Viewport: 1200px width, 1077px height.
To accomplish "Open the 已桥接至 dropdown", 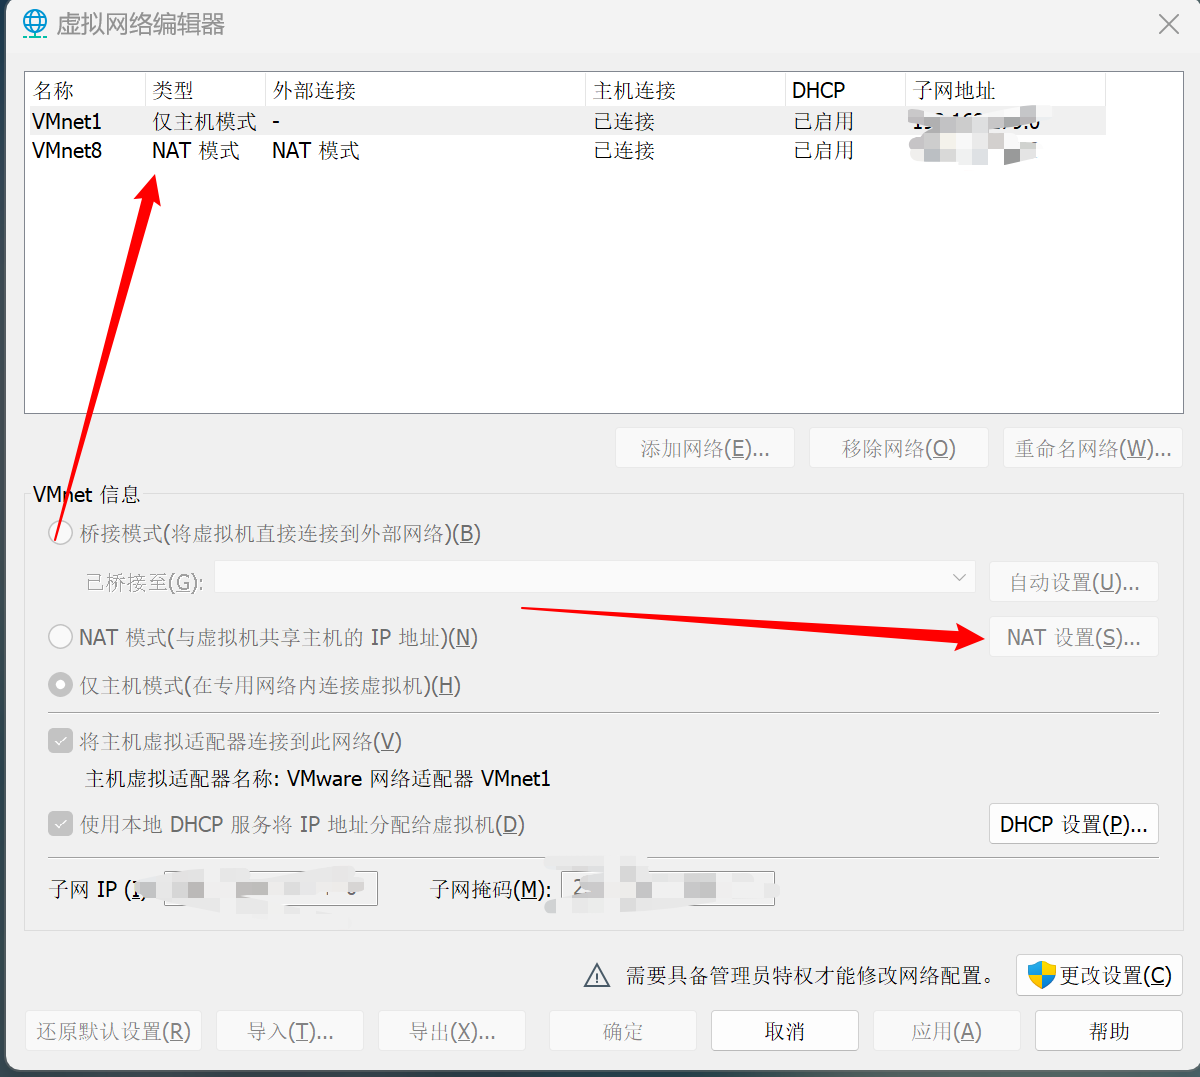I will pos(595,578).
